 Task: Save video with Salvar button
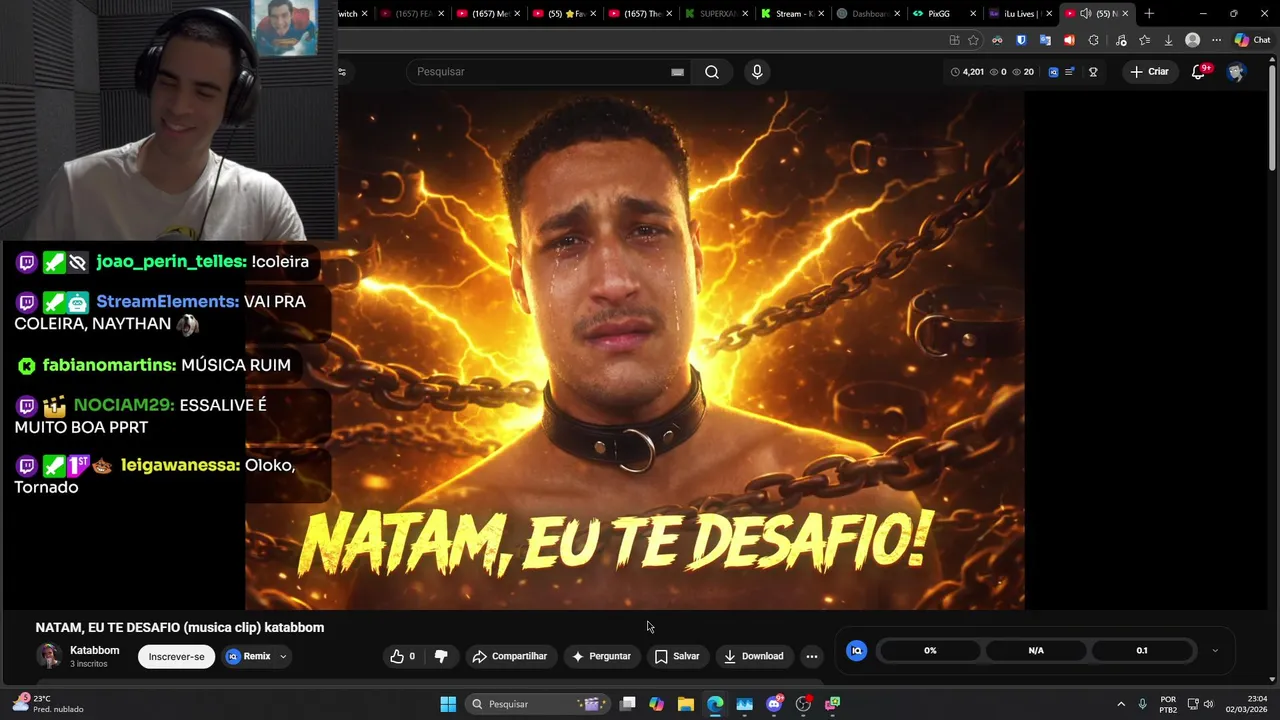[677, 656]
